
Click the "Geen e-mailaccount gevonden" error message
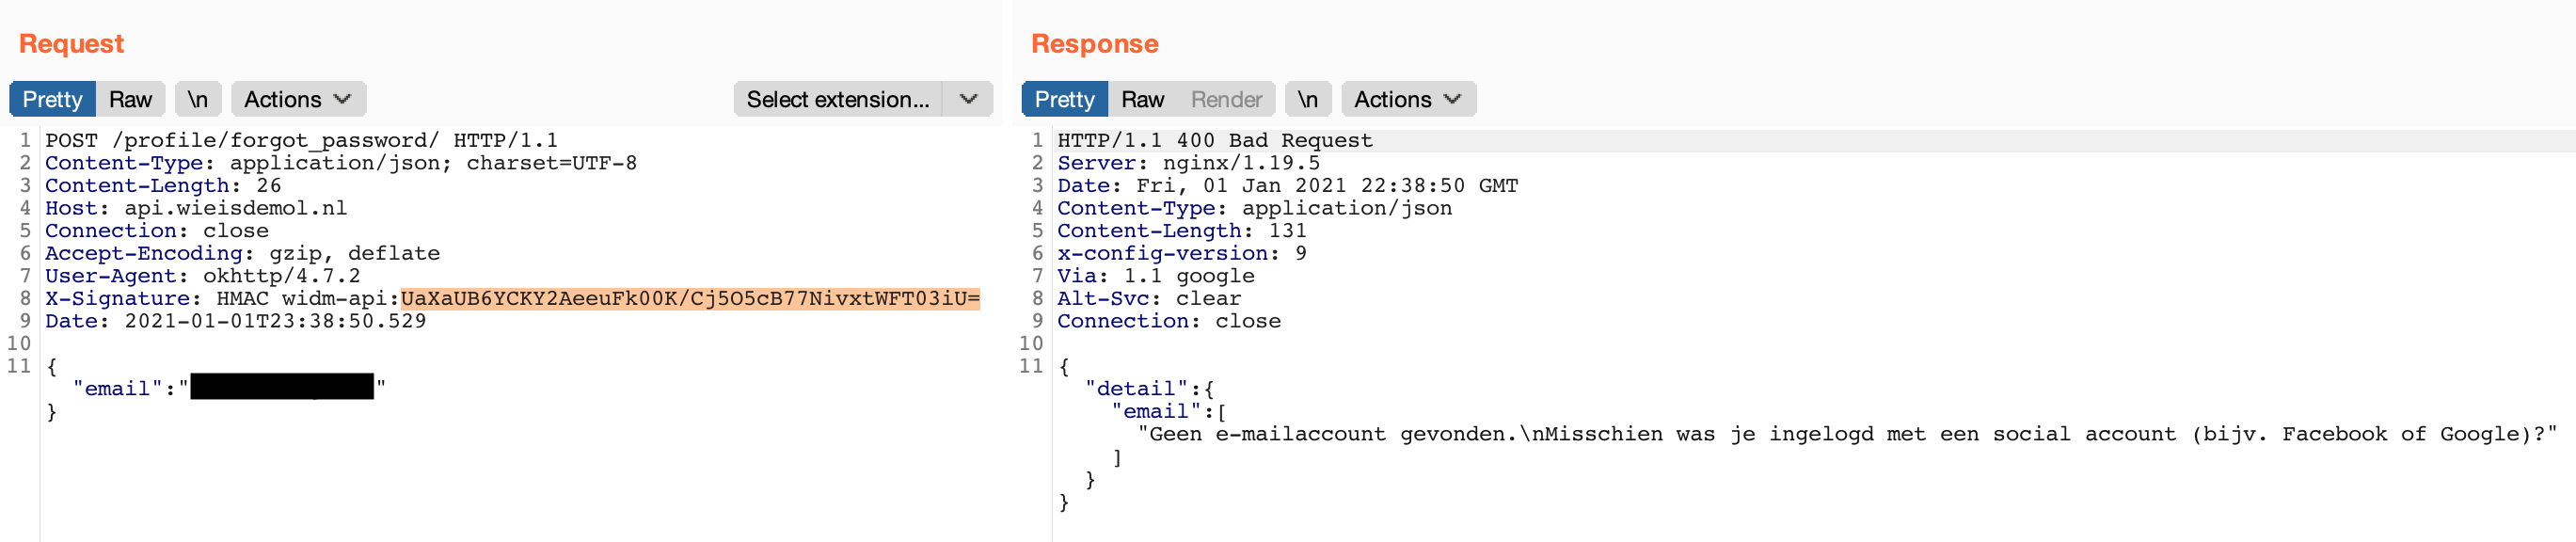click(1847, 434)
